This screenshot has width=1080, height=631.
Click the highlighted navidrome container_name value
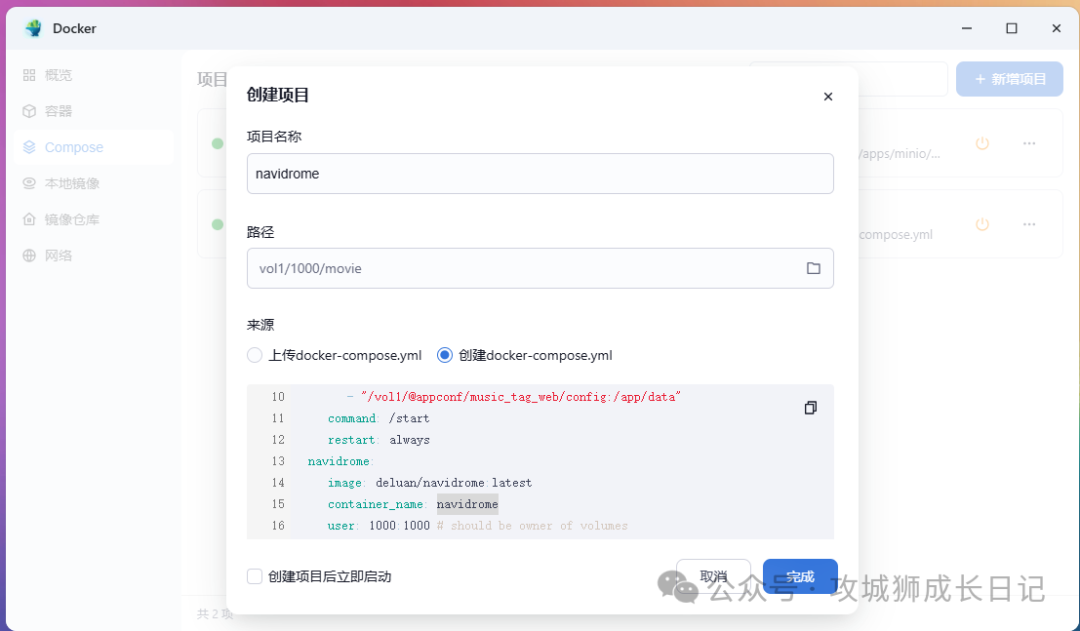467,504
